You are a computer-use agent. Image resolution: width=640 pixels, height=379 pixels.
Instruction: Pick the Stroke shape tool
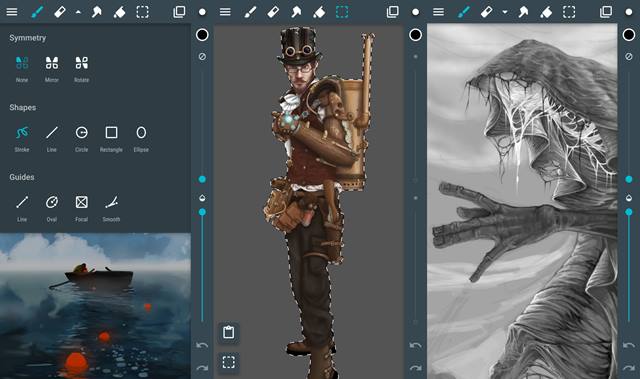[x=22, y=139]
